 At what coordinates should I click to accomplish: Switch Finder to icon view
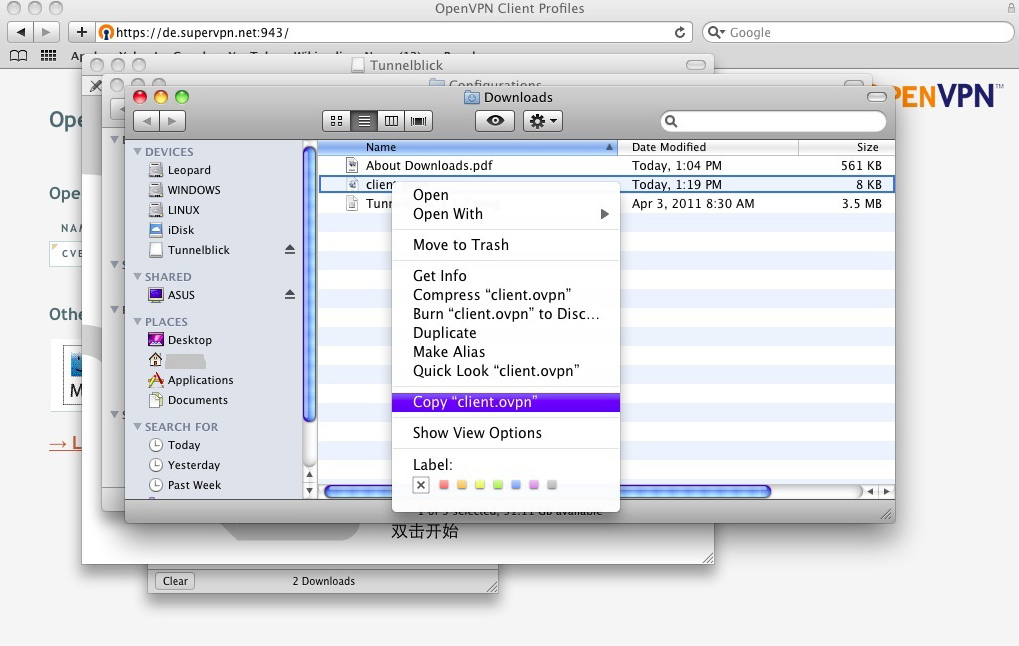pos(336,121)
